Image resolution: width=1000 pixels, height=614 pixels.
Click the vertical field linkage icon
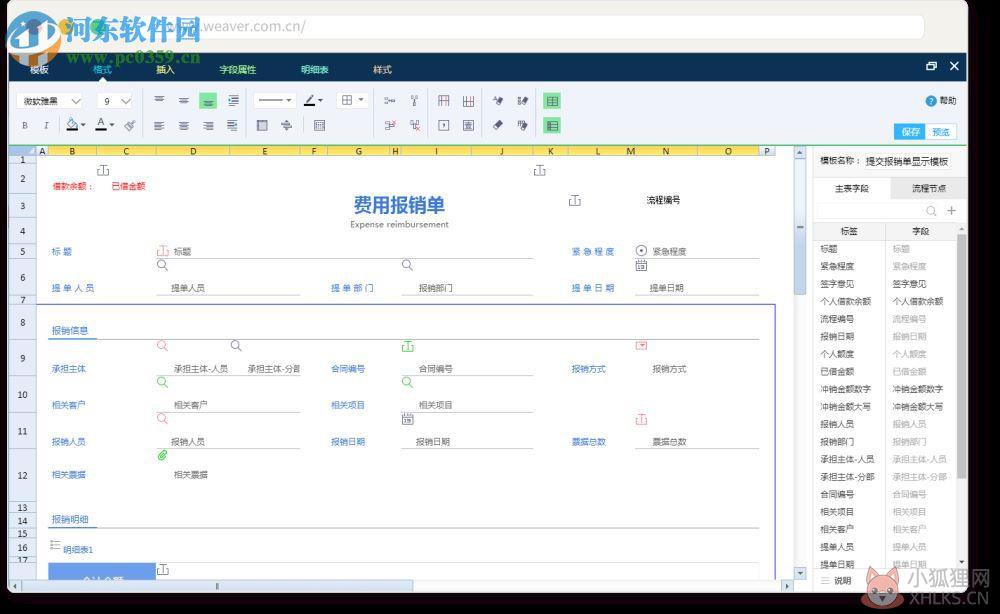(415, 101)
